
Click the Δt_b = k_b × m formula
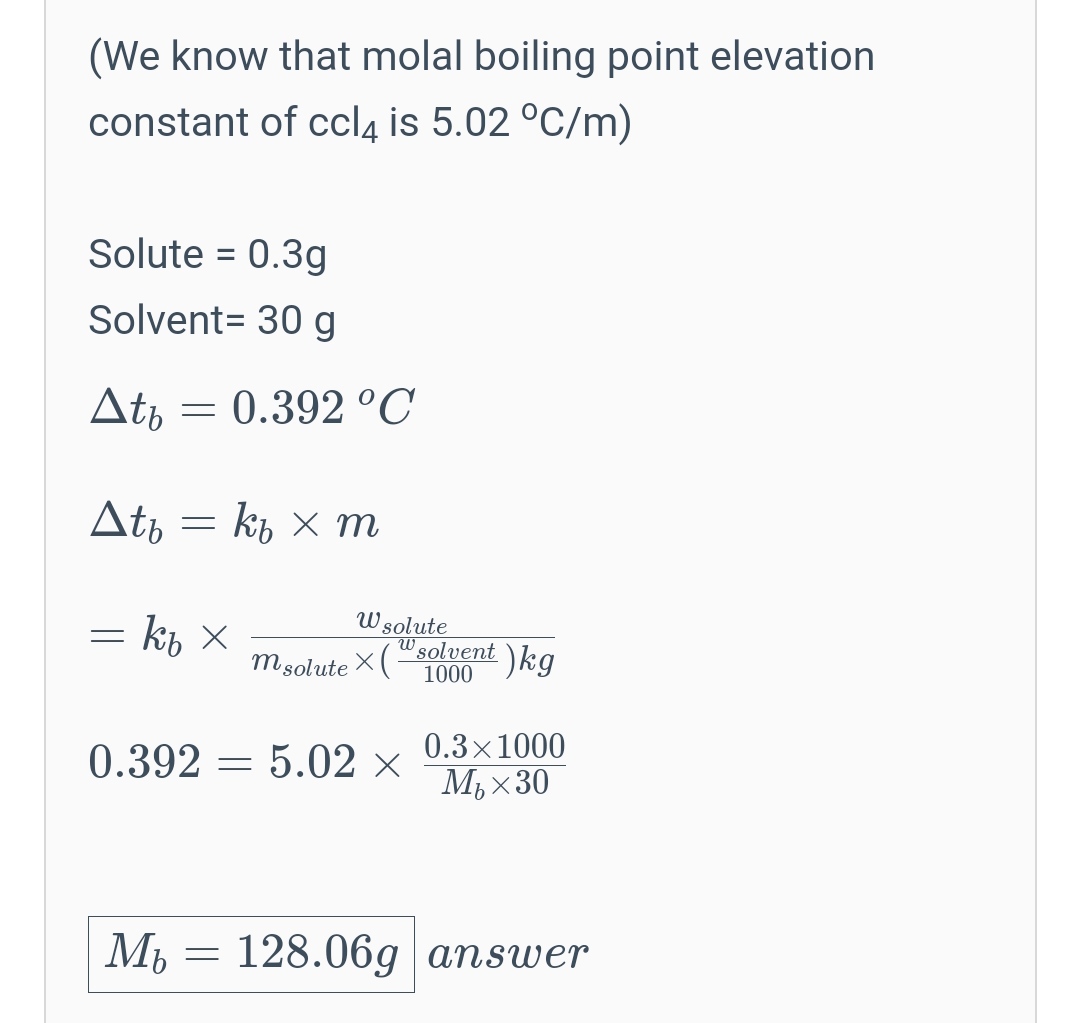[x=234, y=522]
